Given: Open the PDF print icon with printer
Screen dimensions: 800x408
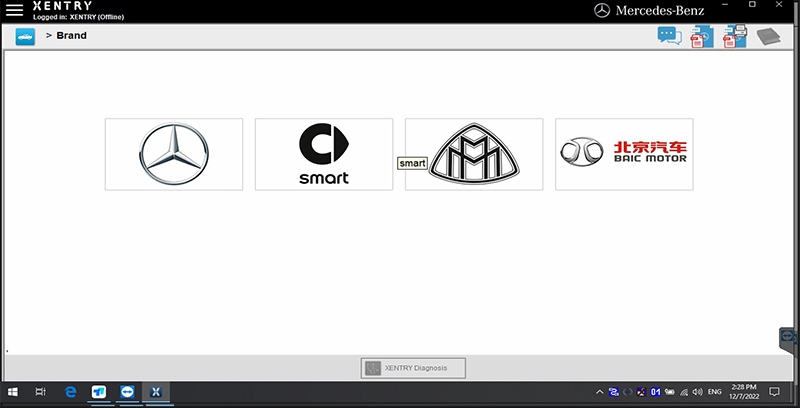Looking at the screenshot, I should (x=735, y=37).
